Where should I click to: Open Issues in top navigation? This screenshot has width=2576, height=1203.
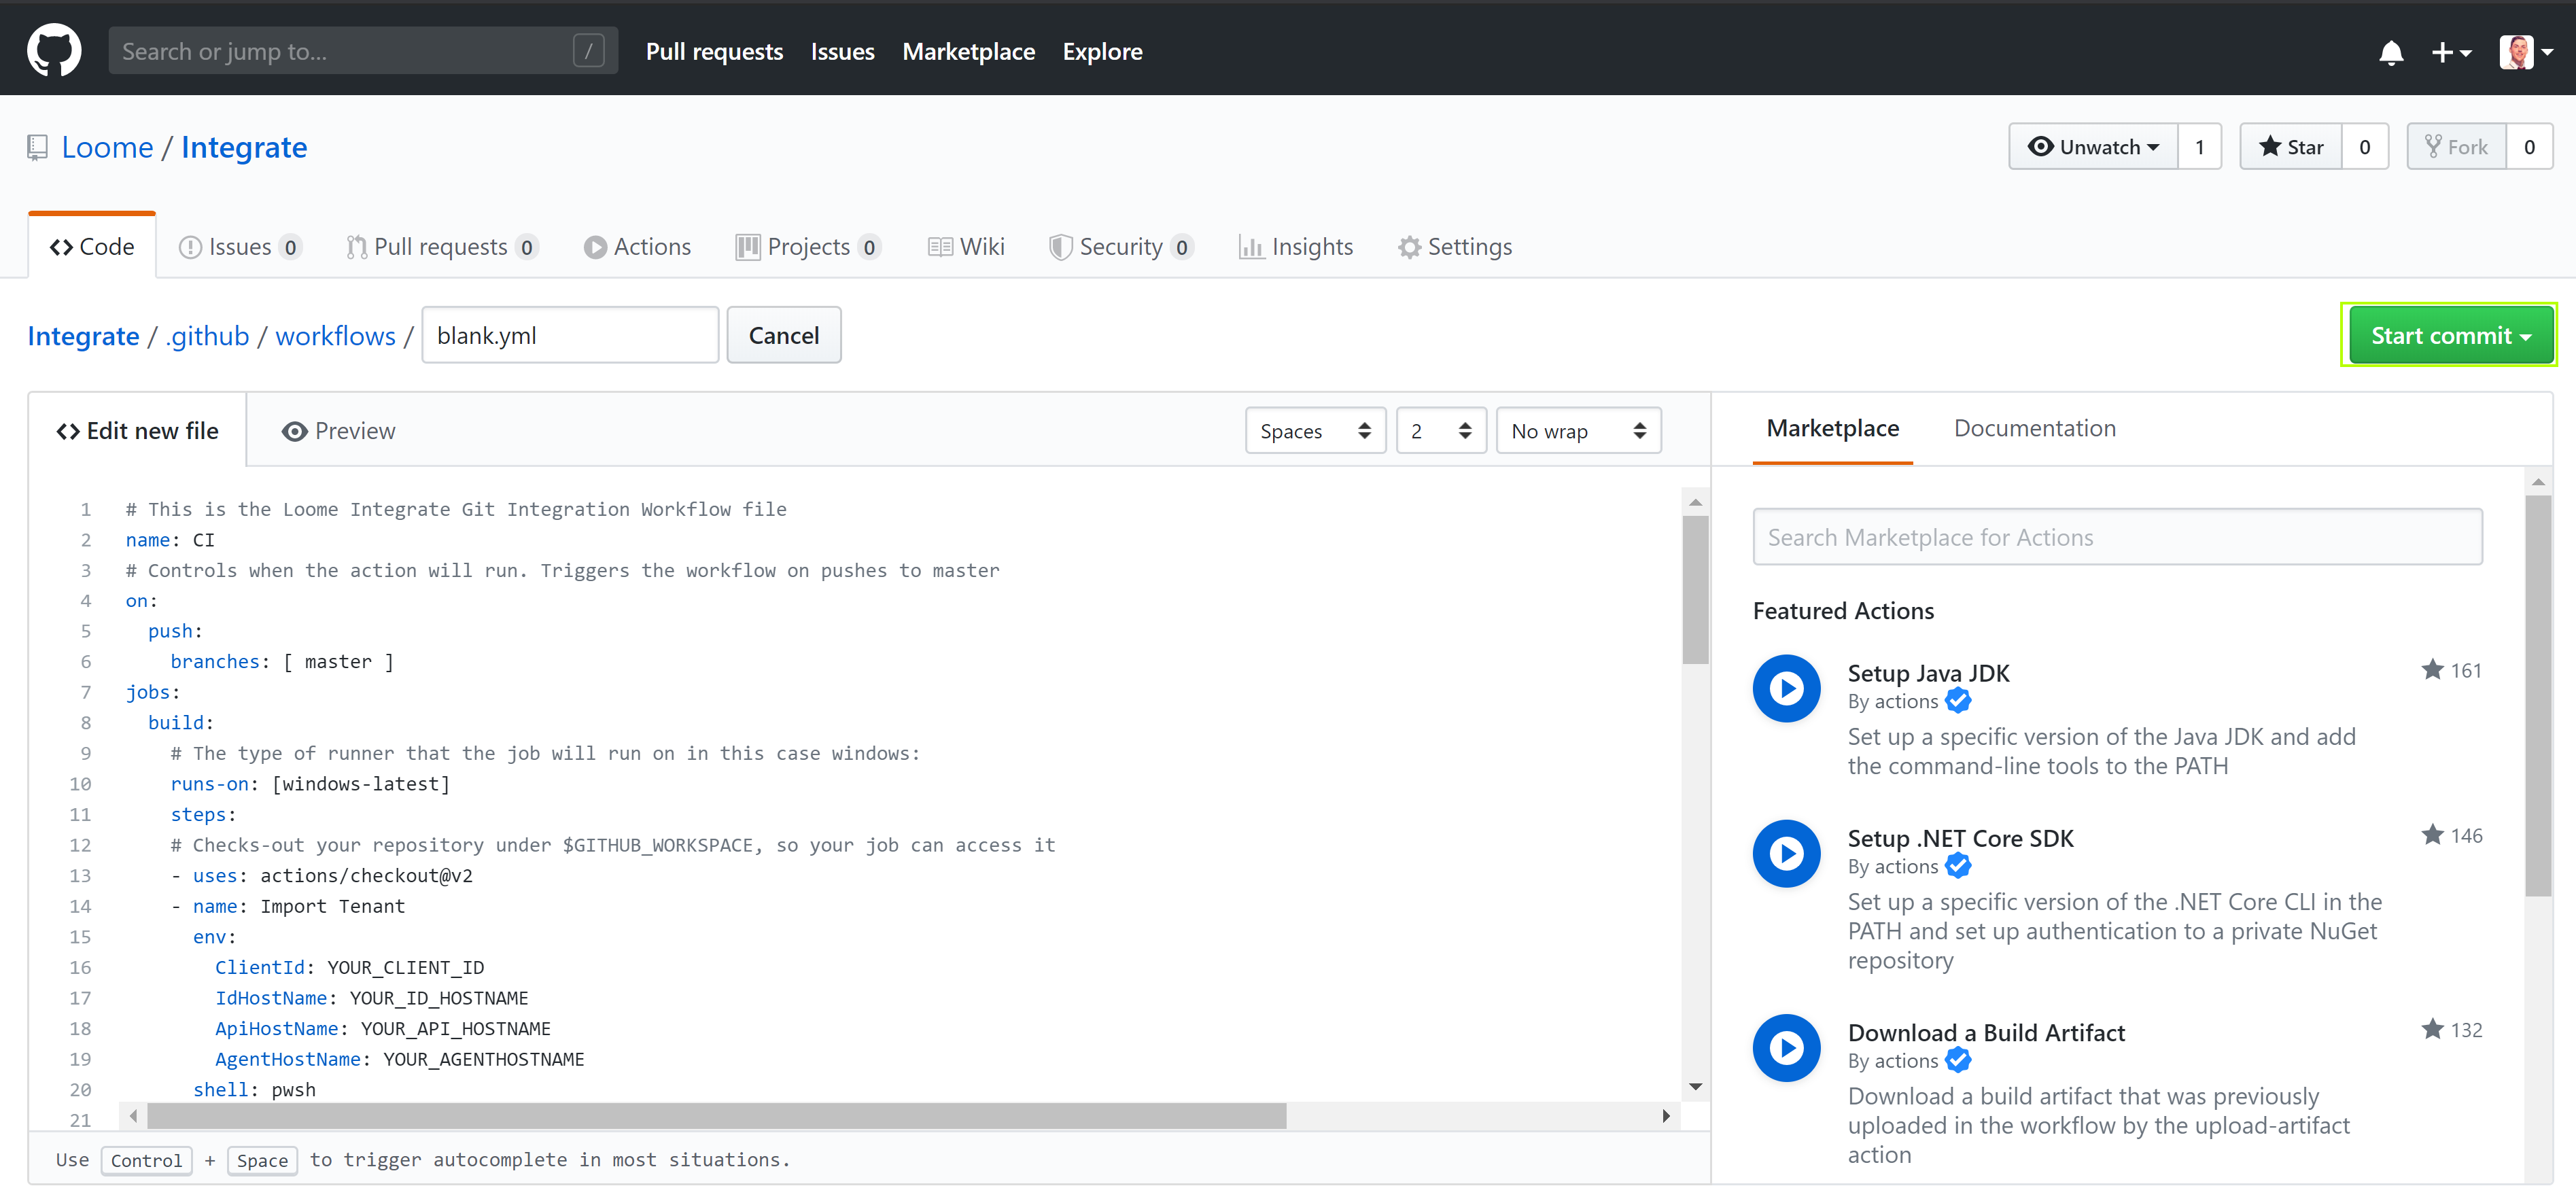(842, 51)
